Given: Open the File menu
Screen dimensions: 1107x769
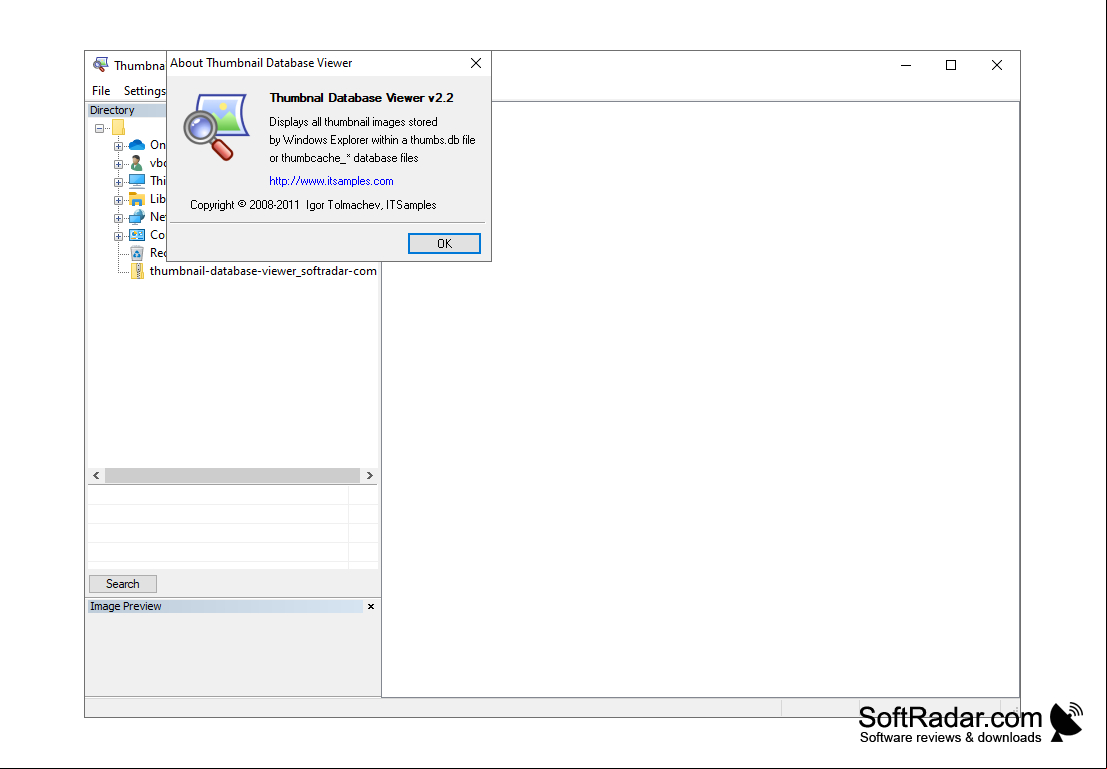Looking at the screenshot, I should pyautogui.click(x=101, y=90).
